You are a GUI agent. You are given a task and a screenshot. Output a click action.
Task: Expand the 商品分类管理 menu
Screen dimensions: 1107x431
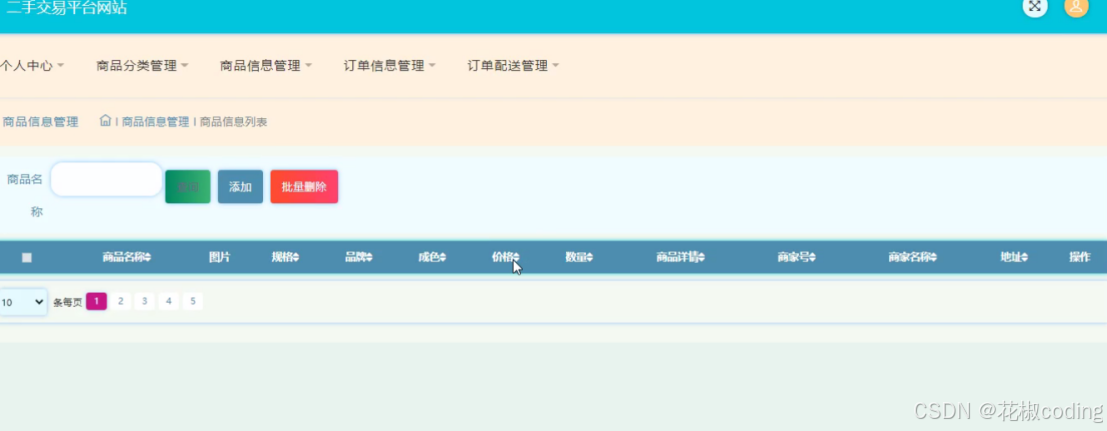click(x=142, y=66)
